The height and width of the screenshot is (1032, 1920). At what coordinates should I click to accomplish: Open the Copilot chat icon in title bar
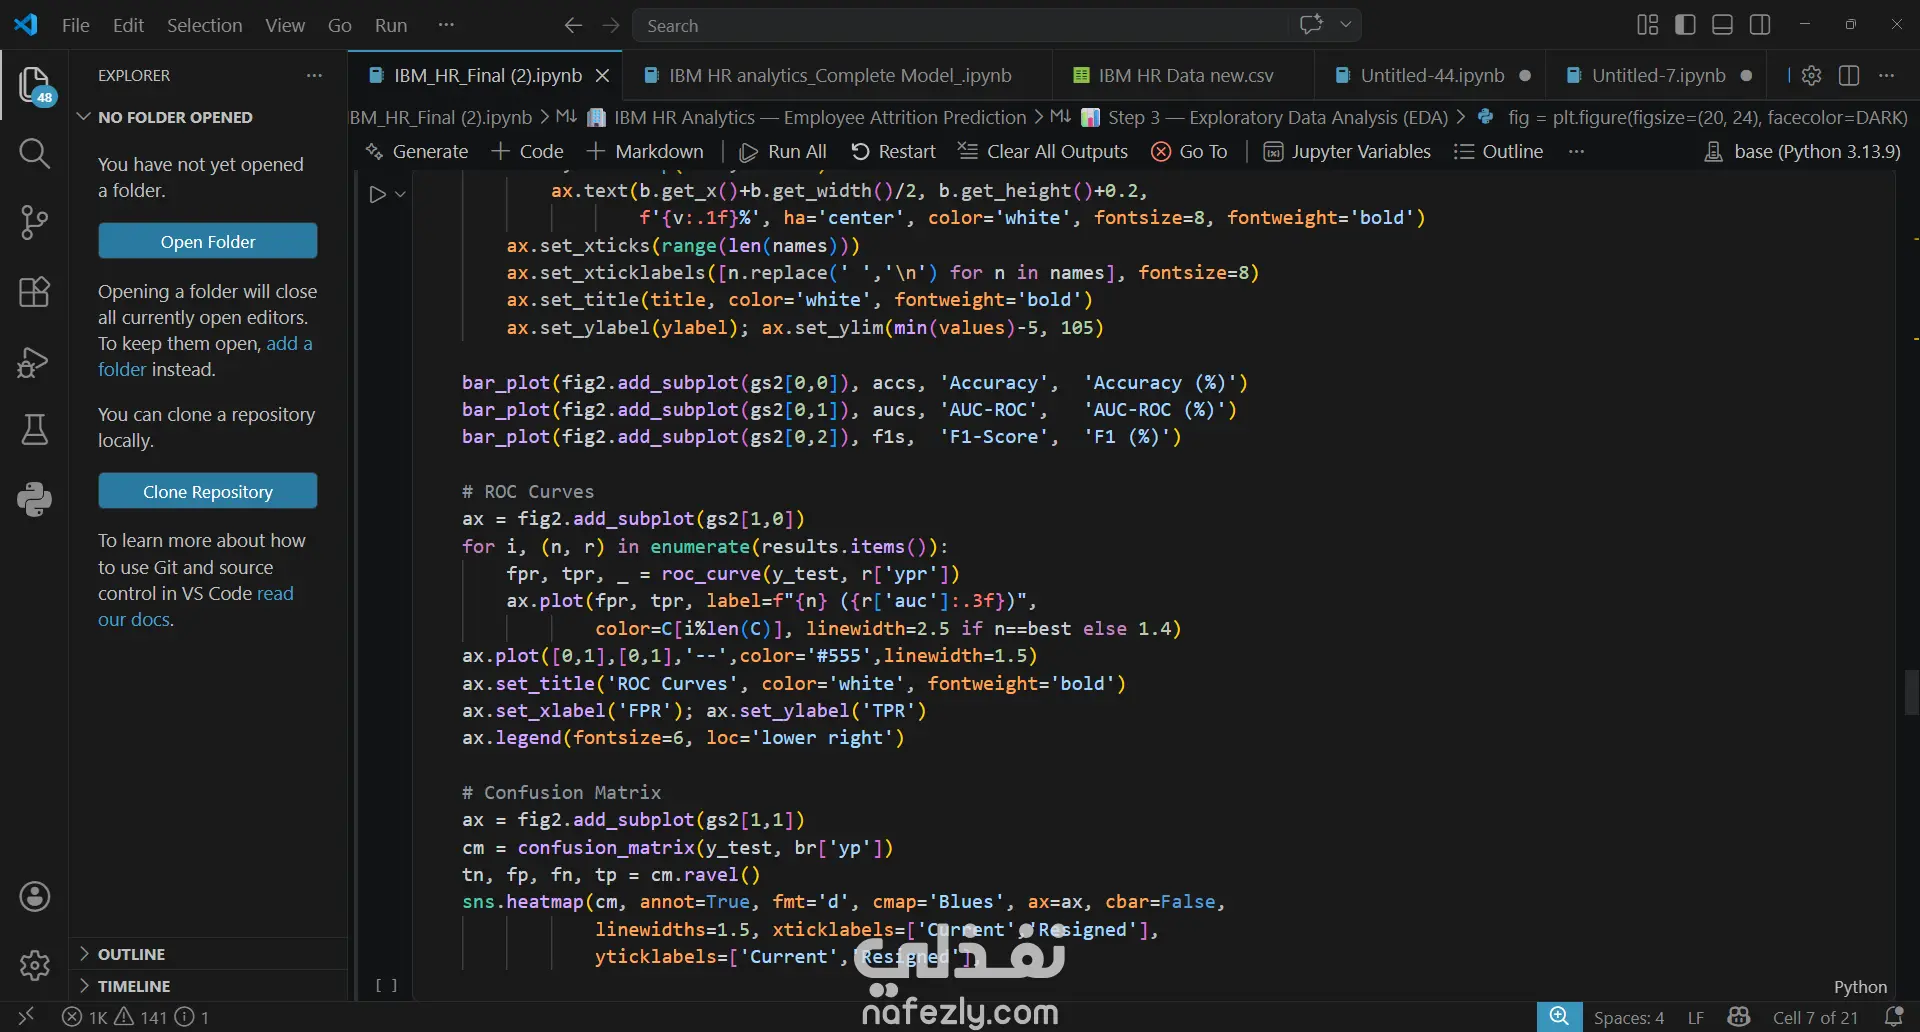(x=1311, y=25)
